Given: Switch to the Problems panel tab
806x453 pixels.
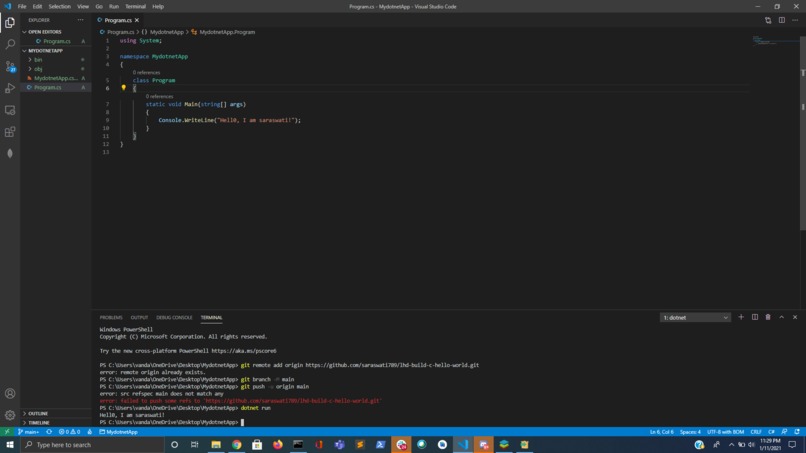Looking at the screenshot, I should tap(111, 318).
